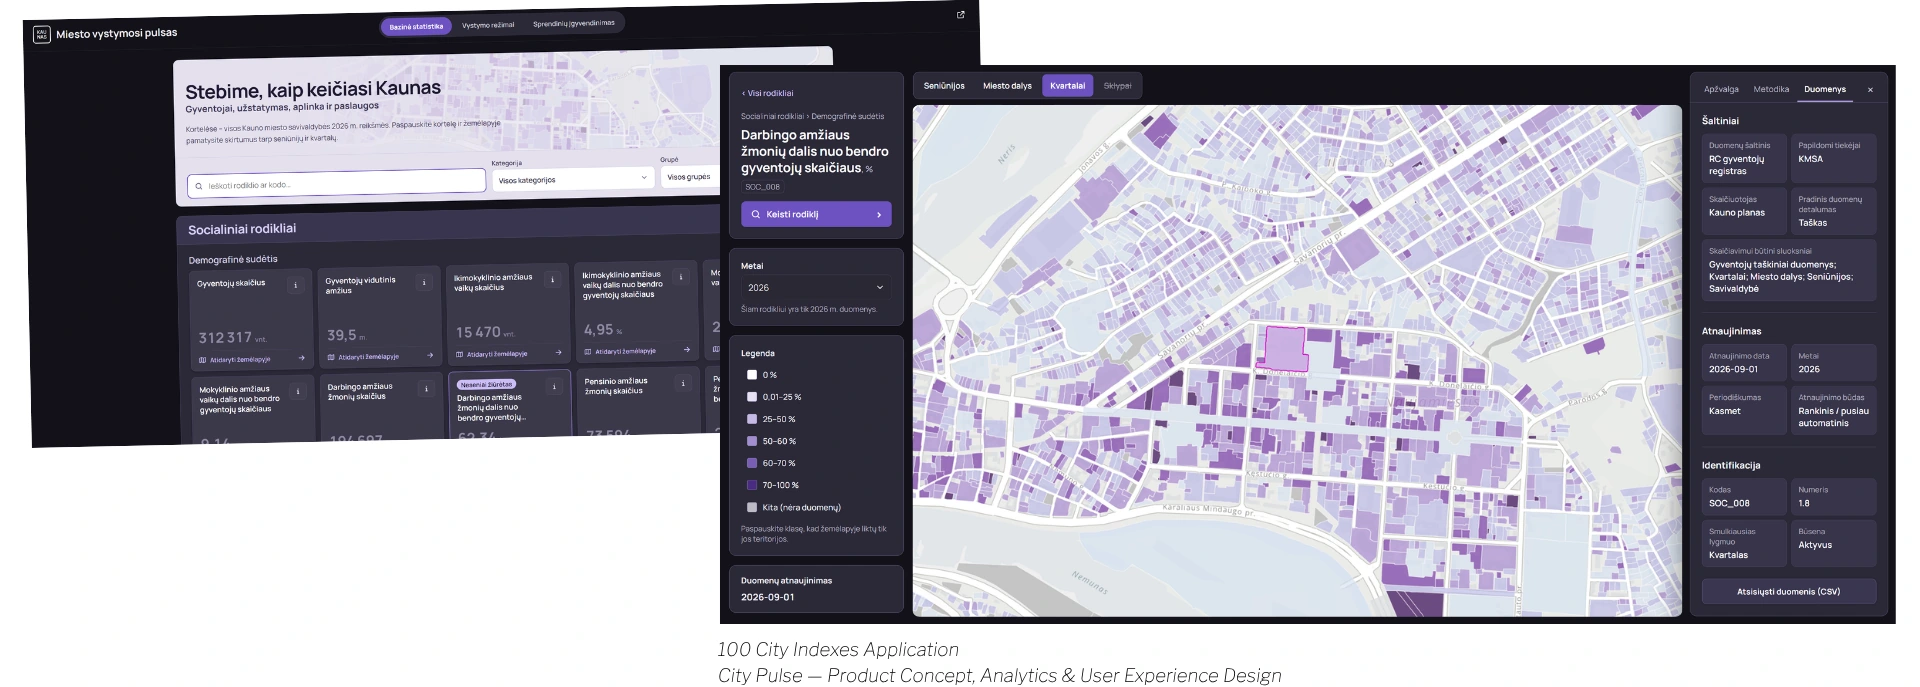Click the RC gyventojų registras source cell
Image resolution: width=1920 pixels, height=687 pixels.
1744,158
